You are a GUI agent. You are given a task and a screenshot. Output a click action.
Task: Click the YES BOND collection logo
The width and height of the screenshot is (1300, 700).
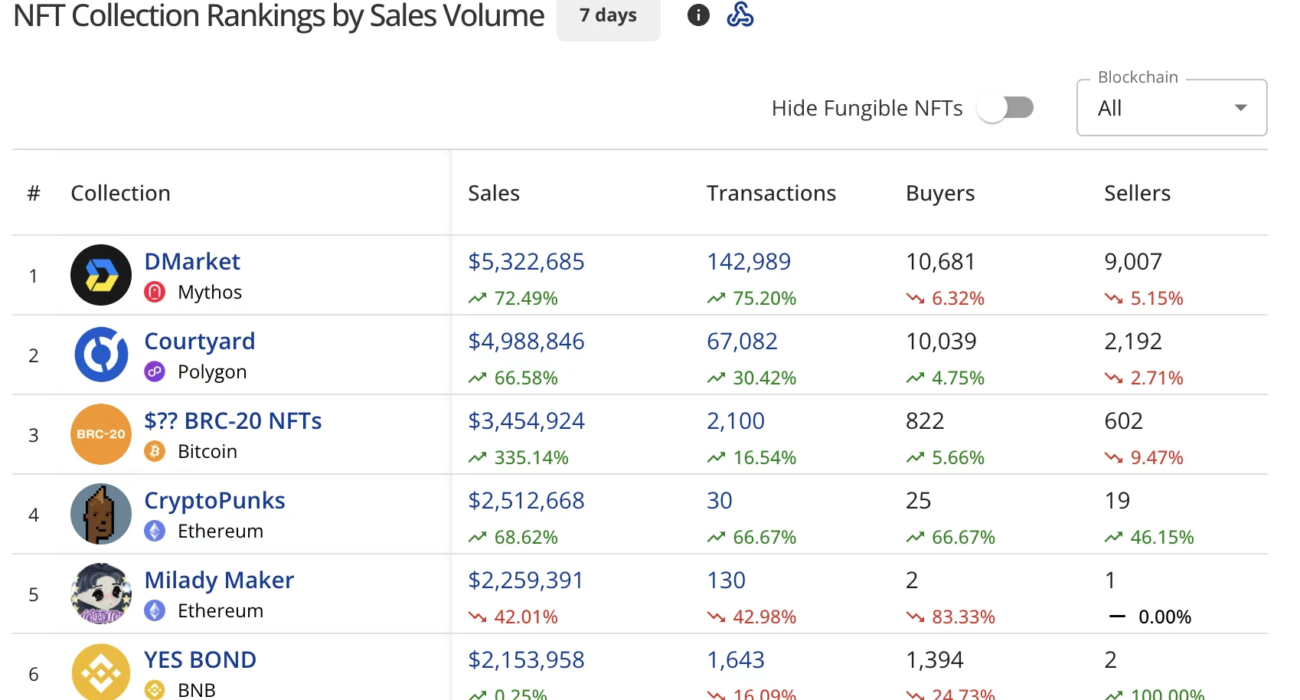(101, 672)
